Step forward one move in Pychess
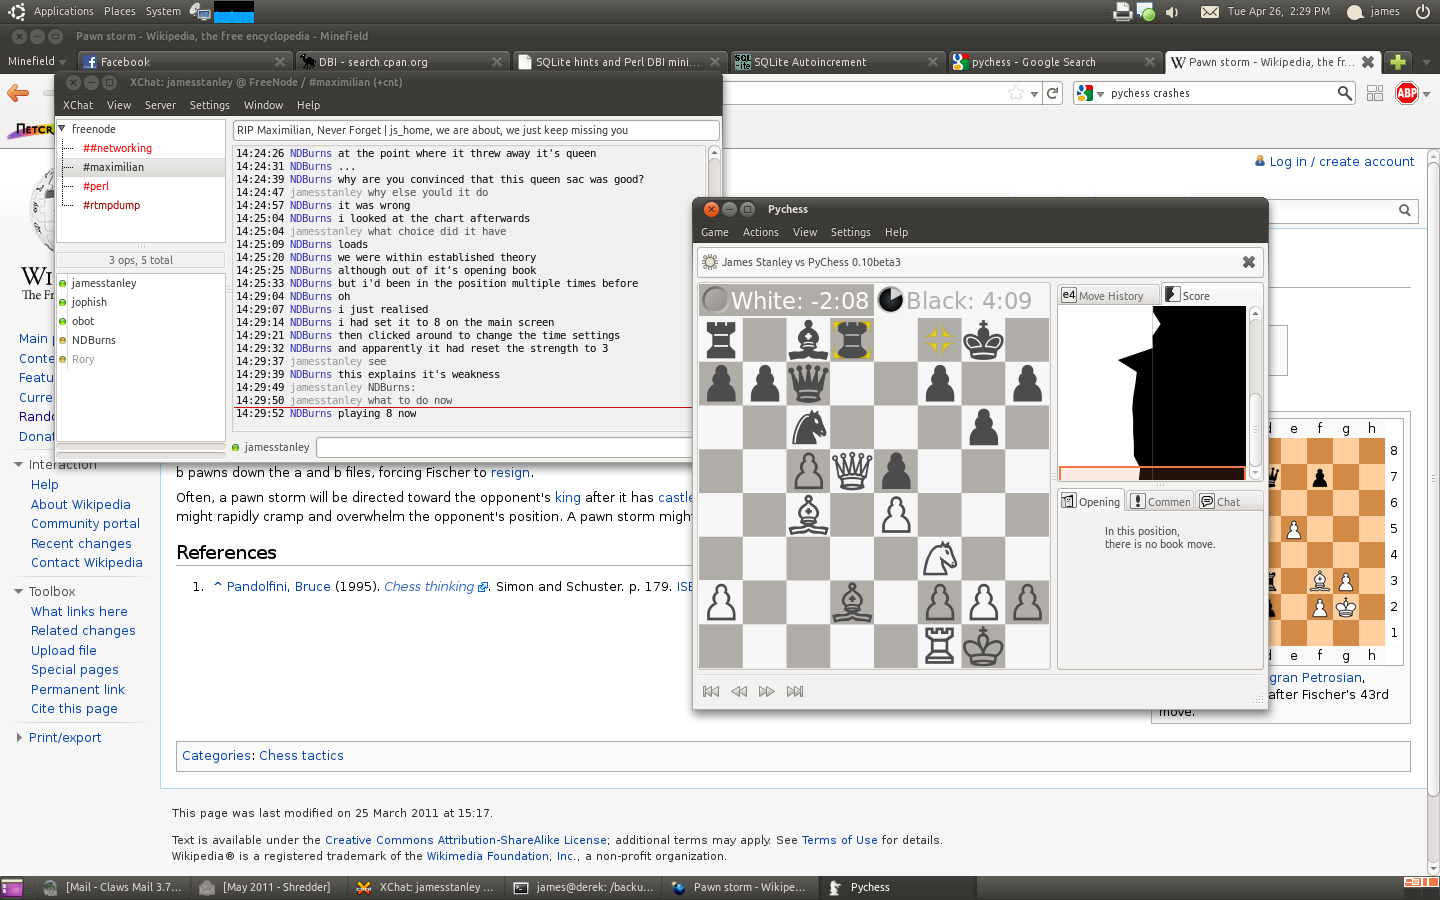Image resolution: width=1440 pixels, height=900 pixels. (767, 691)
